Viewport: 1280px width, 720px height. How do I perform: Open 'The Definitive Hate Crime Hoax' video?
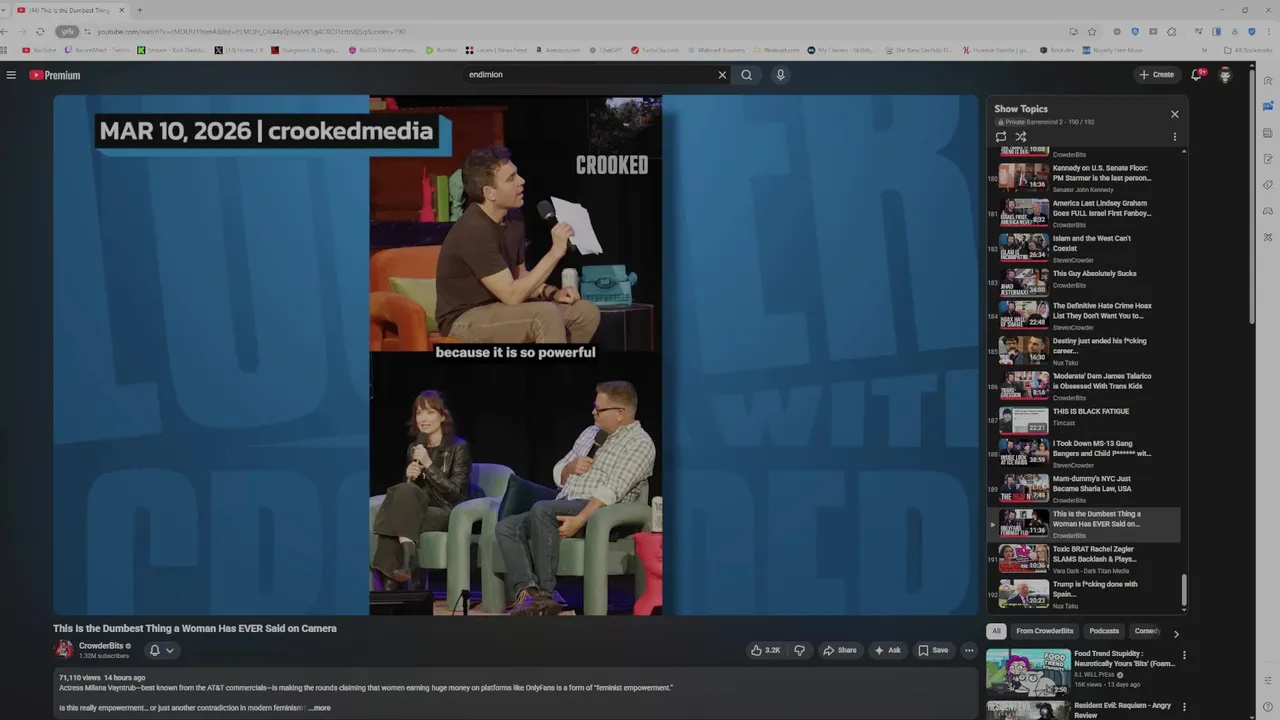pyautogui.click(x=1084, y=316)
